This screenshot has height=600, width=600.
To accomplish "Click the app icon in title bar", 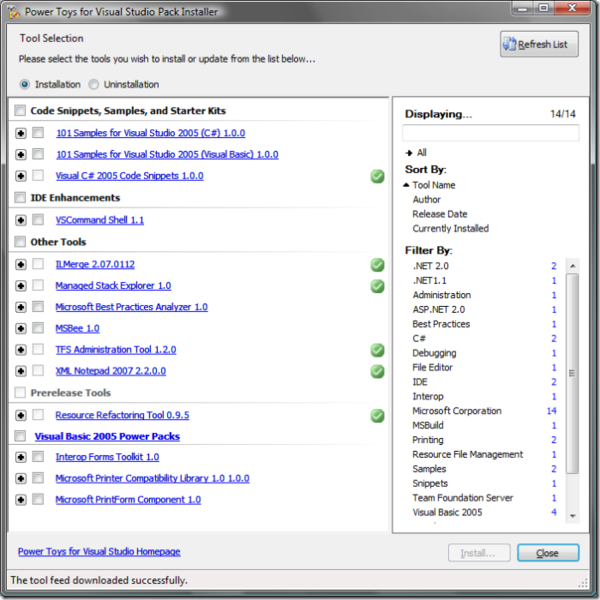I will [14, 12].
